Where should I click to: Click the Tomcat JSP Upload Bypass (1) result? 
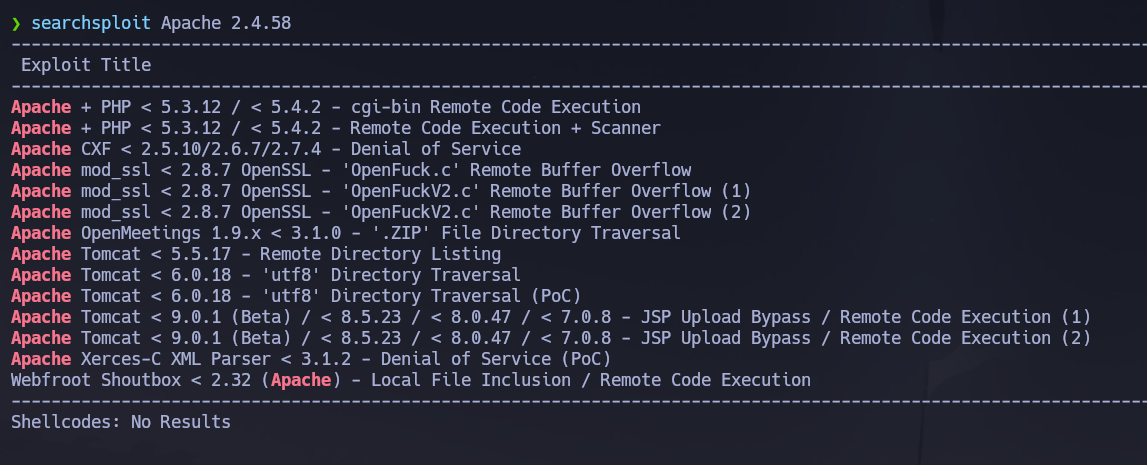pos(551,317)
